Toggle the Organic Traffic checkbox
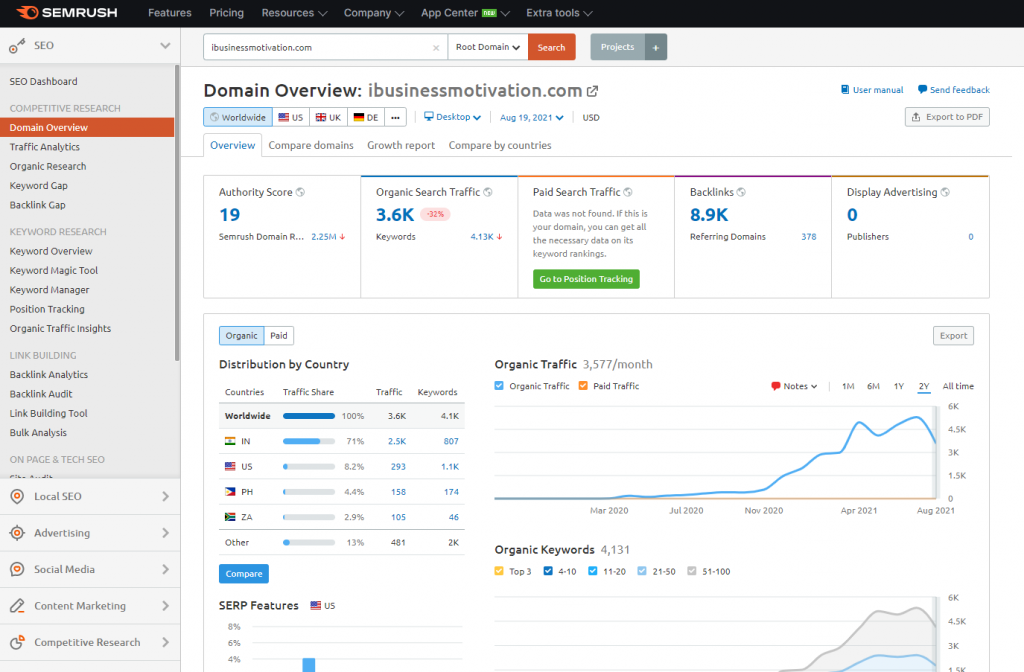 point(499,386)
